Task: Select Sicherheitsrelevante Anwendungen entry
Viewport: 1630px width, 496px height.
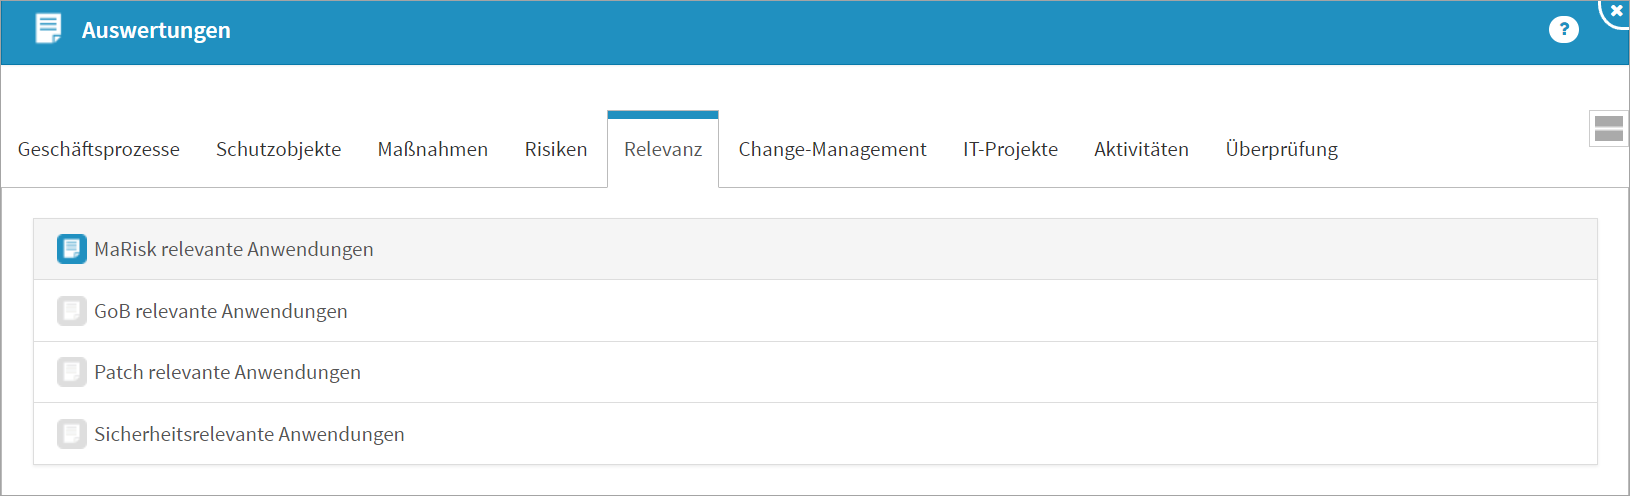Action: [249, 434]
